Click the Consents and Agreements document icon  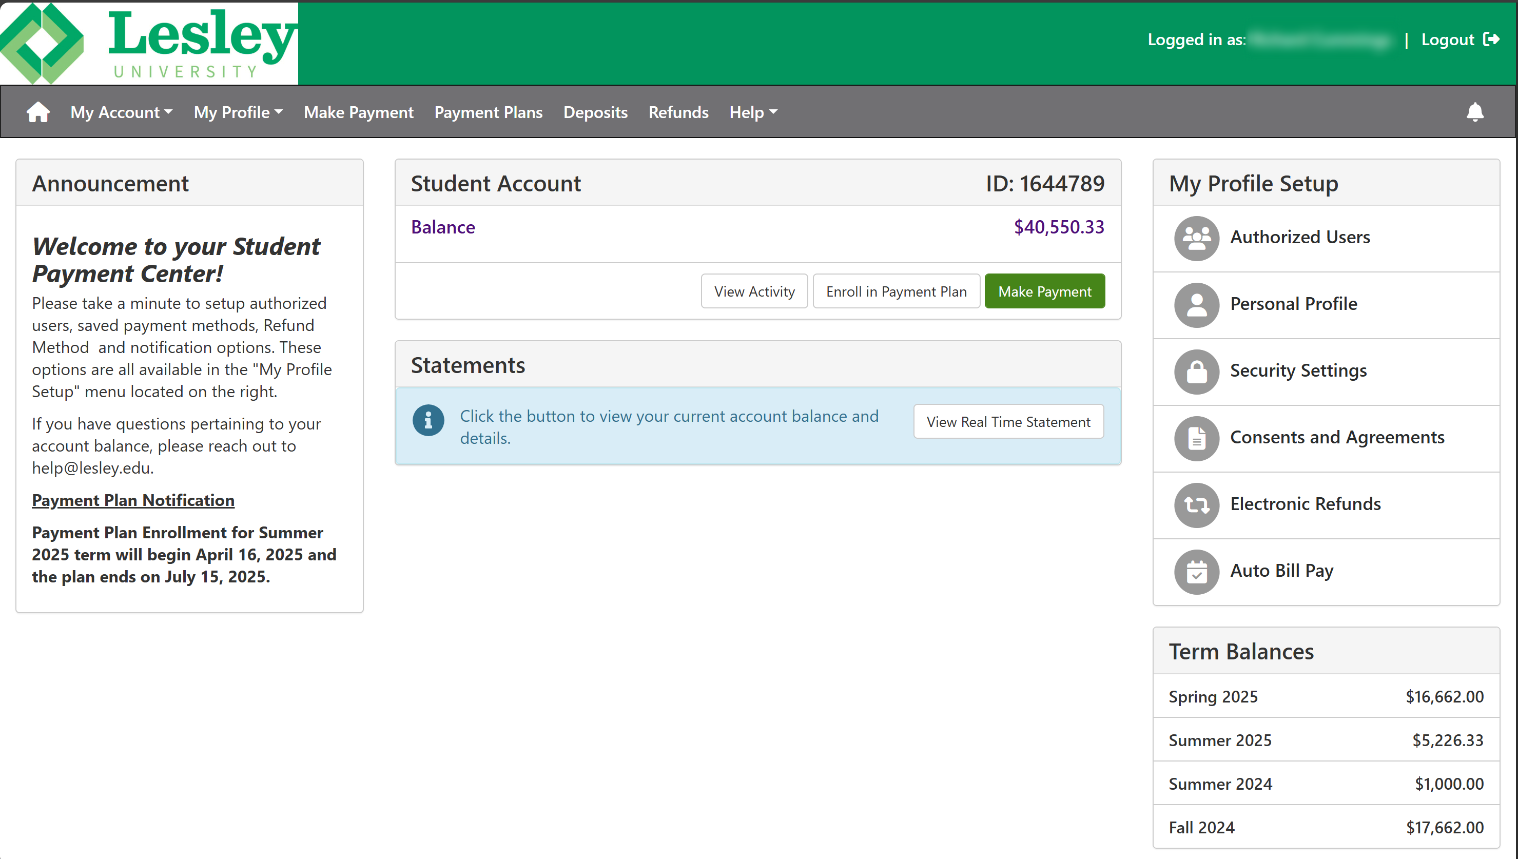pyautogui.click(x=1197, y=438)
